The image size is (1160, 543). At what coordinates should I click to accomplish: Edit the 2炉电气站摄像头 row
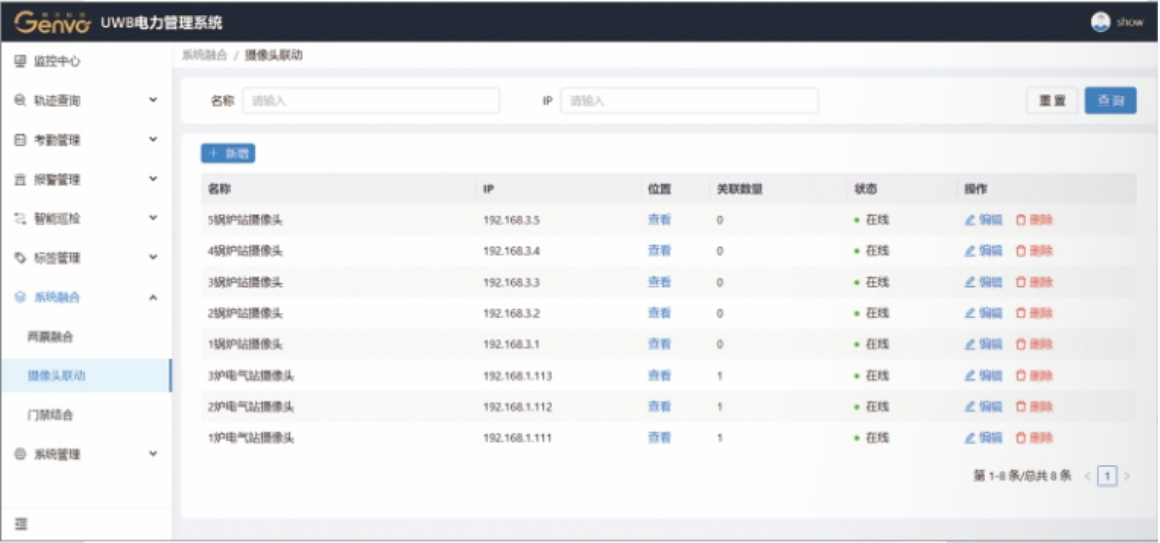pyautogui.click(x=984, y=407)
